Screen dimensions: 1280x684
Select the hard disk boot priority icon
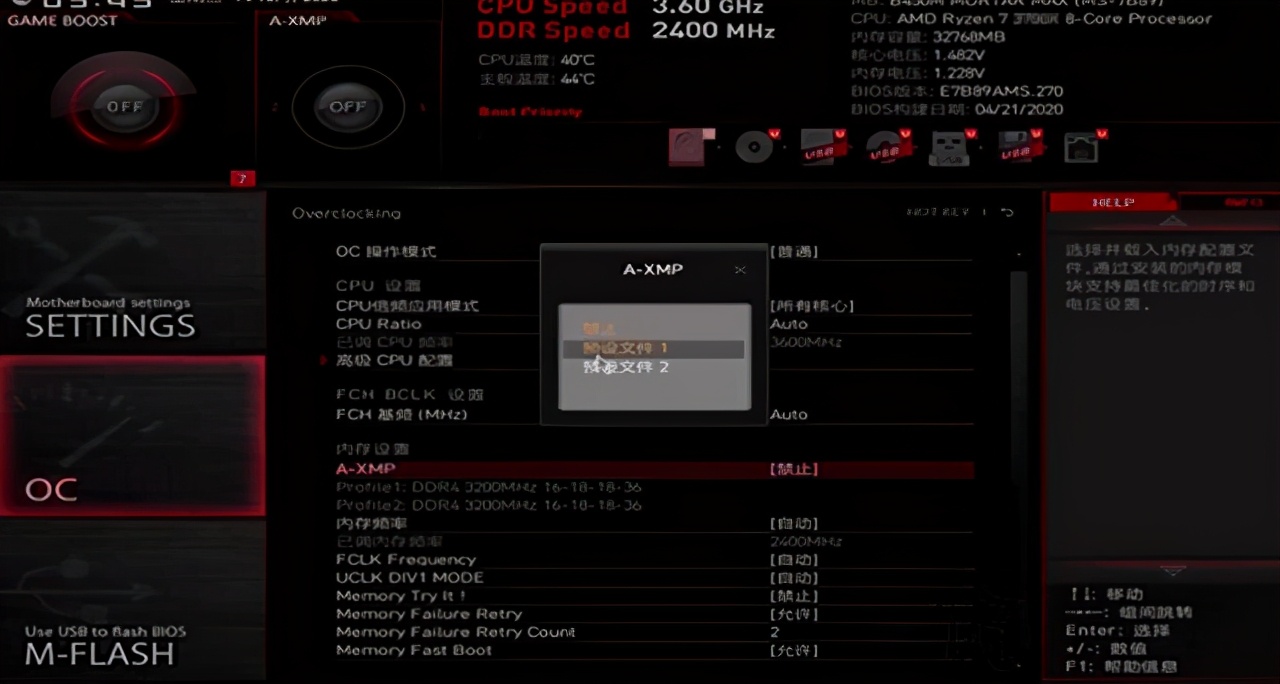(692, 147)
